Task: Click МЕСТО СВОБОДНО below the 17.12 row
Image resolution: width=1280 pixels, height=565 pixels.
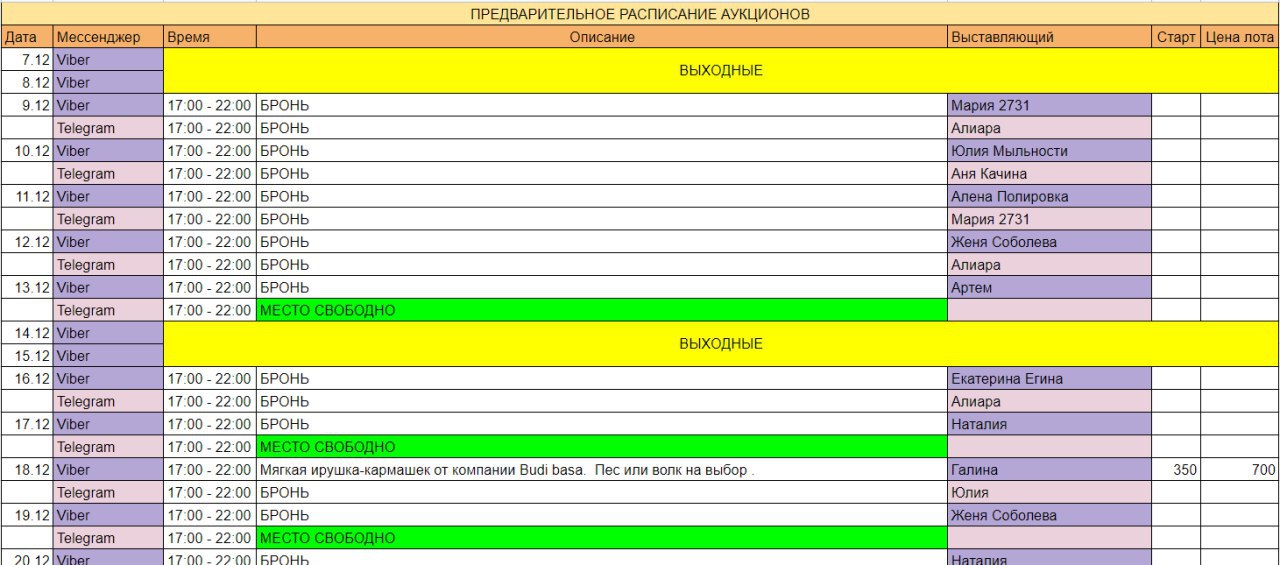Action: coord(602,447)
